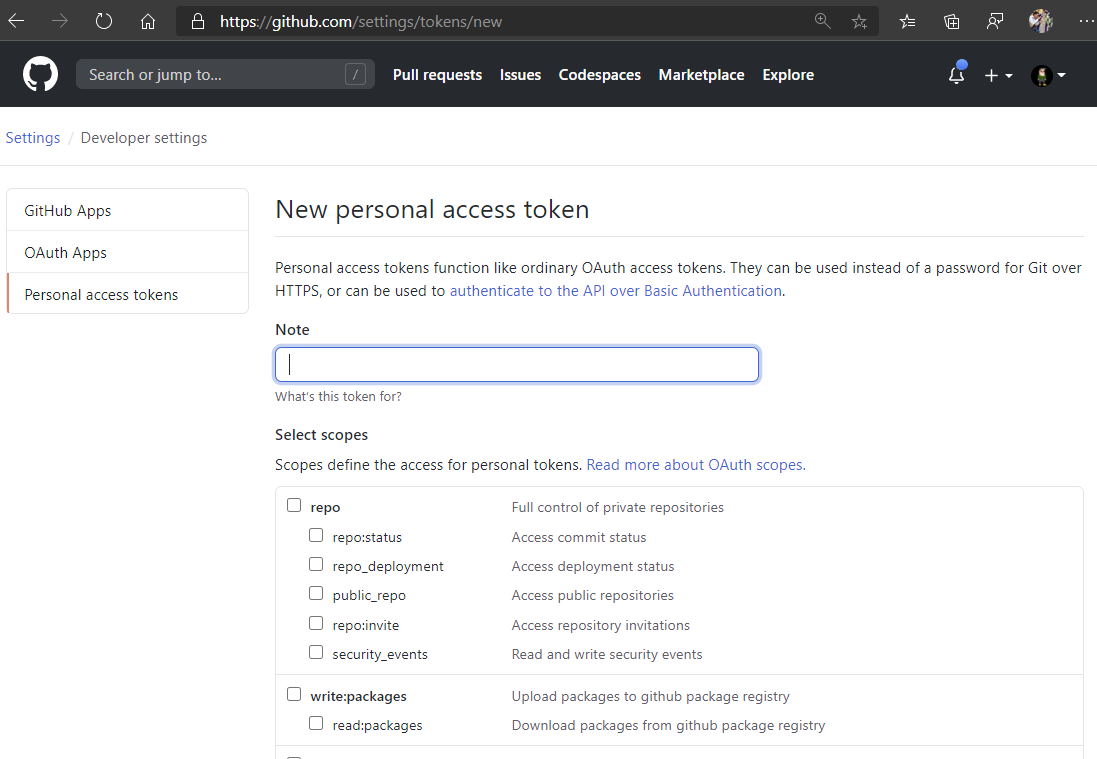Click the browser zoom magnifier icon
The height and width of the screenshot is (759, 1097).
823,21
